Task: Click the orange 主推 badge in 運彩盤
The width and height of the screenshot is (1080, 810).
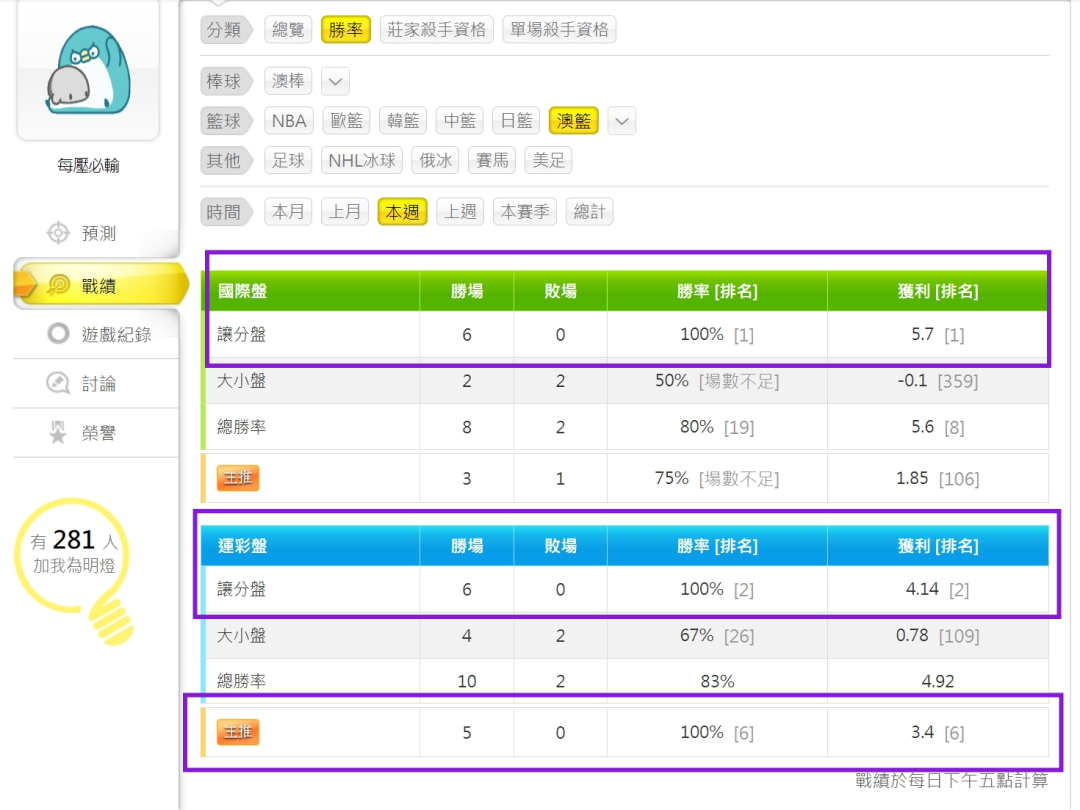Action: point(238,731)
